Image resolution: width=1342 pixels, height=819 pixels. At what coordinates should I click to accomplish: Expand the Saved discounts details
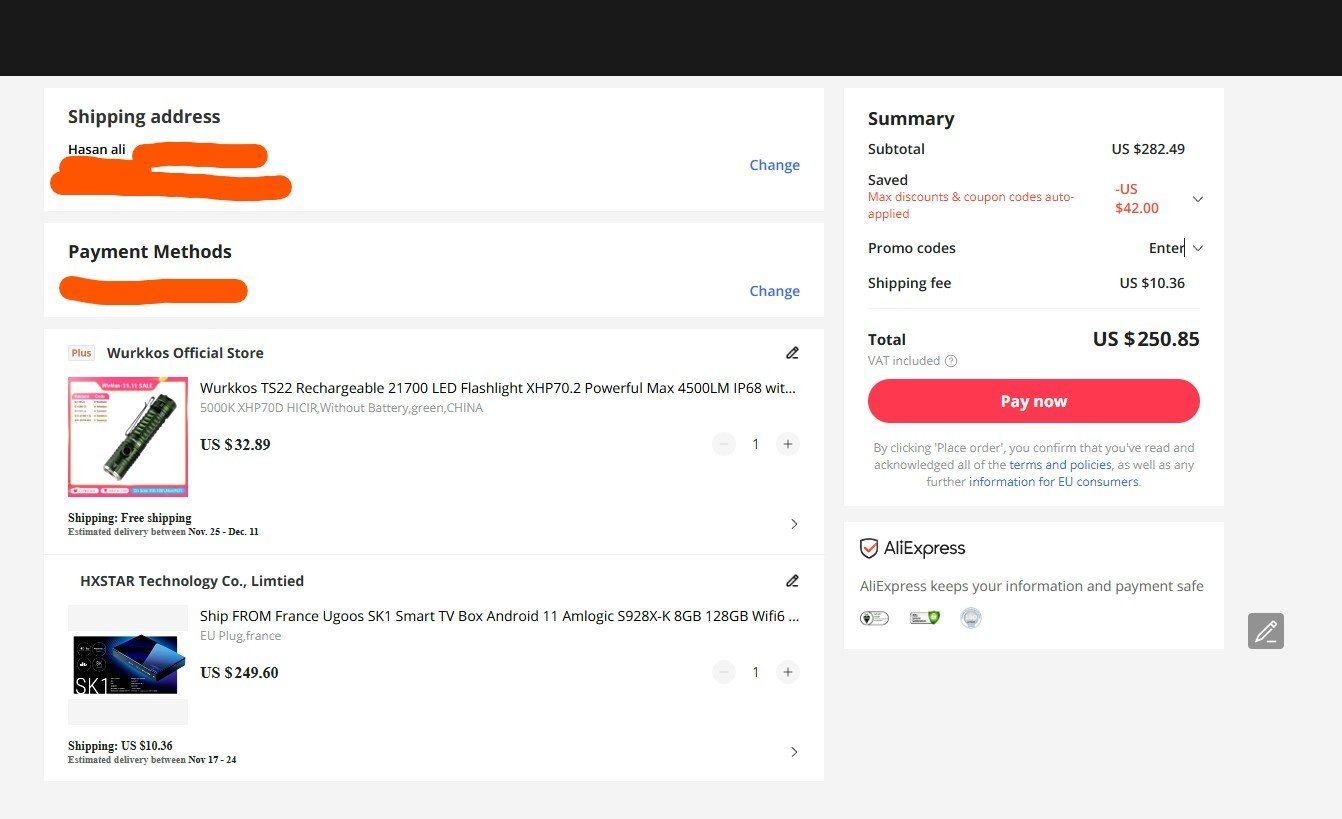click(1198, 199)
